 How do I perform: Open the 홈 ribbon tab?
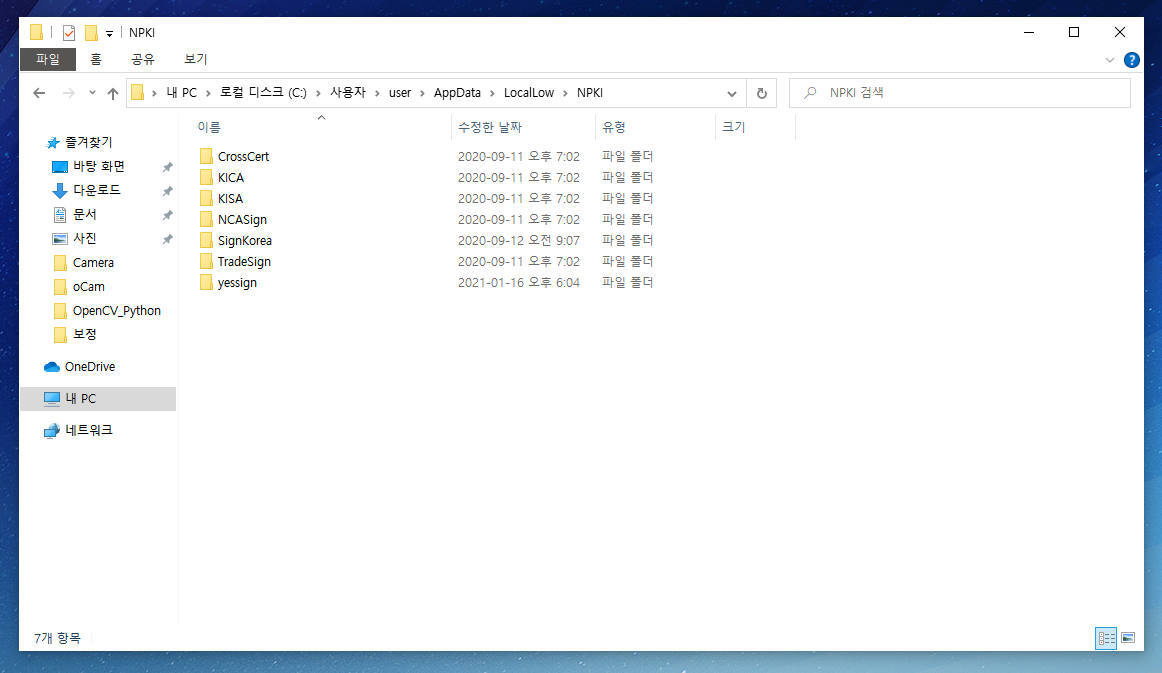[96, 59]
